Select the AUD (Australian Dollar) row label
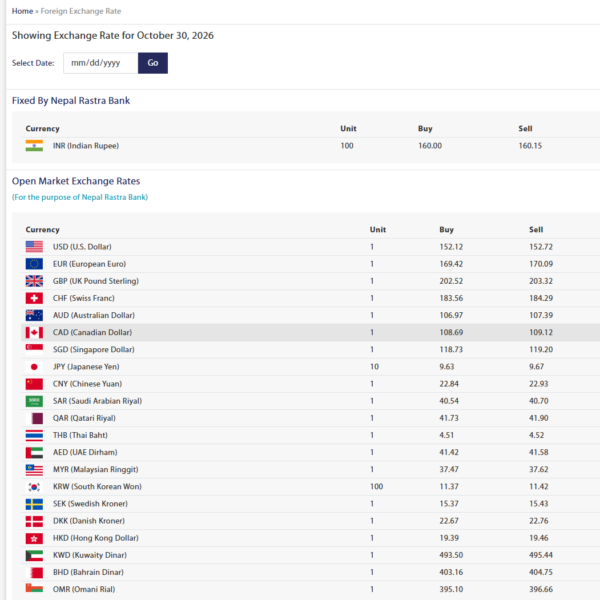600x600 pixels. pyautogui.click(x=94, y=315)
